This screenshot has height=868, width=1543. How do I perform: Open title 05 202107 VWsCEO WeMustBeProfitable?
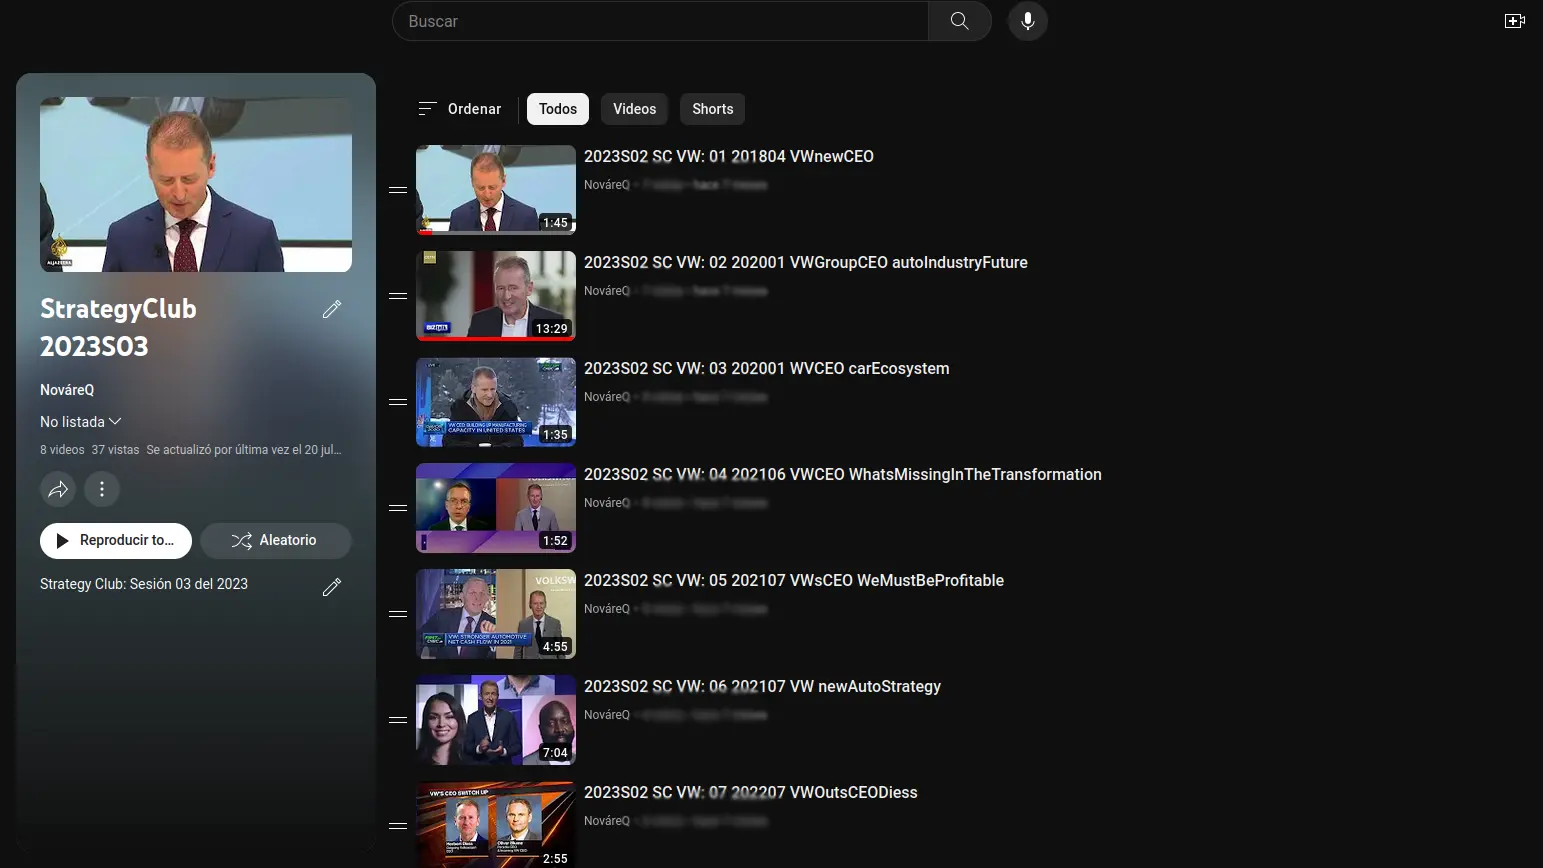point(794,581)
